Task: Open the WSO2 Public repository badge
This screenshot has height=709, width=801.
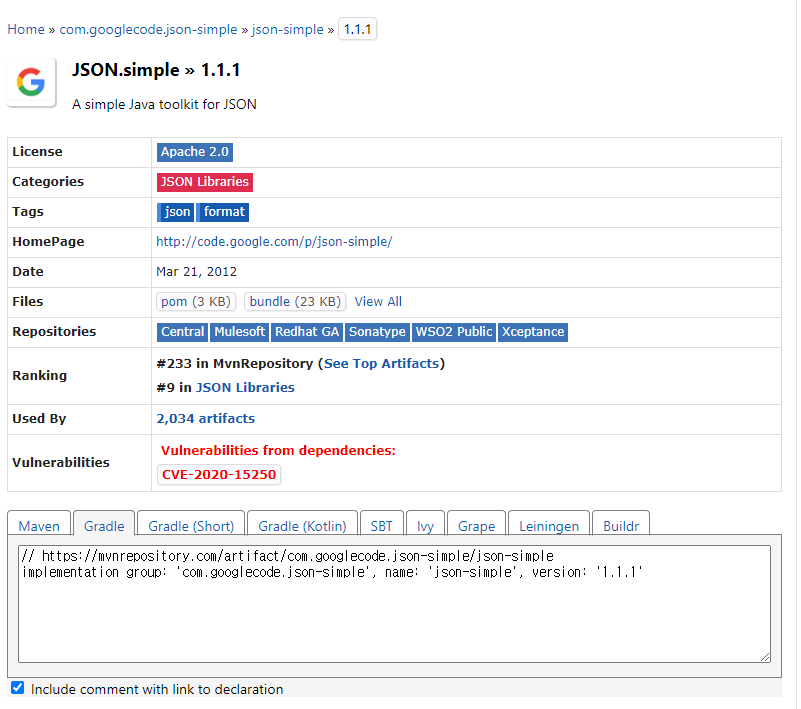Action: tap(454, 332)
